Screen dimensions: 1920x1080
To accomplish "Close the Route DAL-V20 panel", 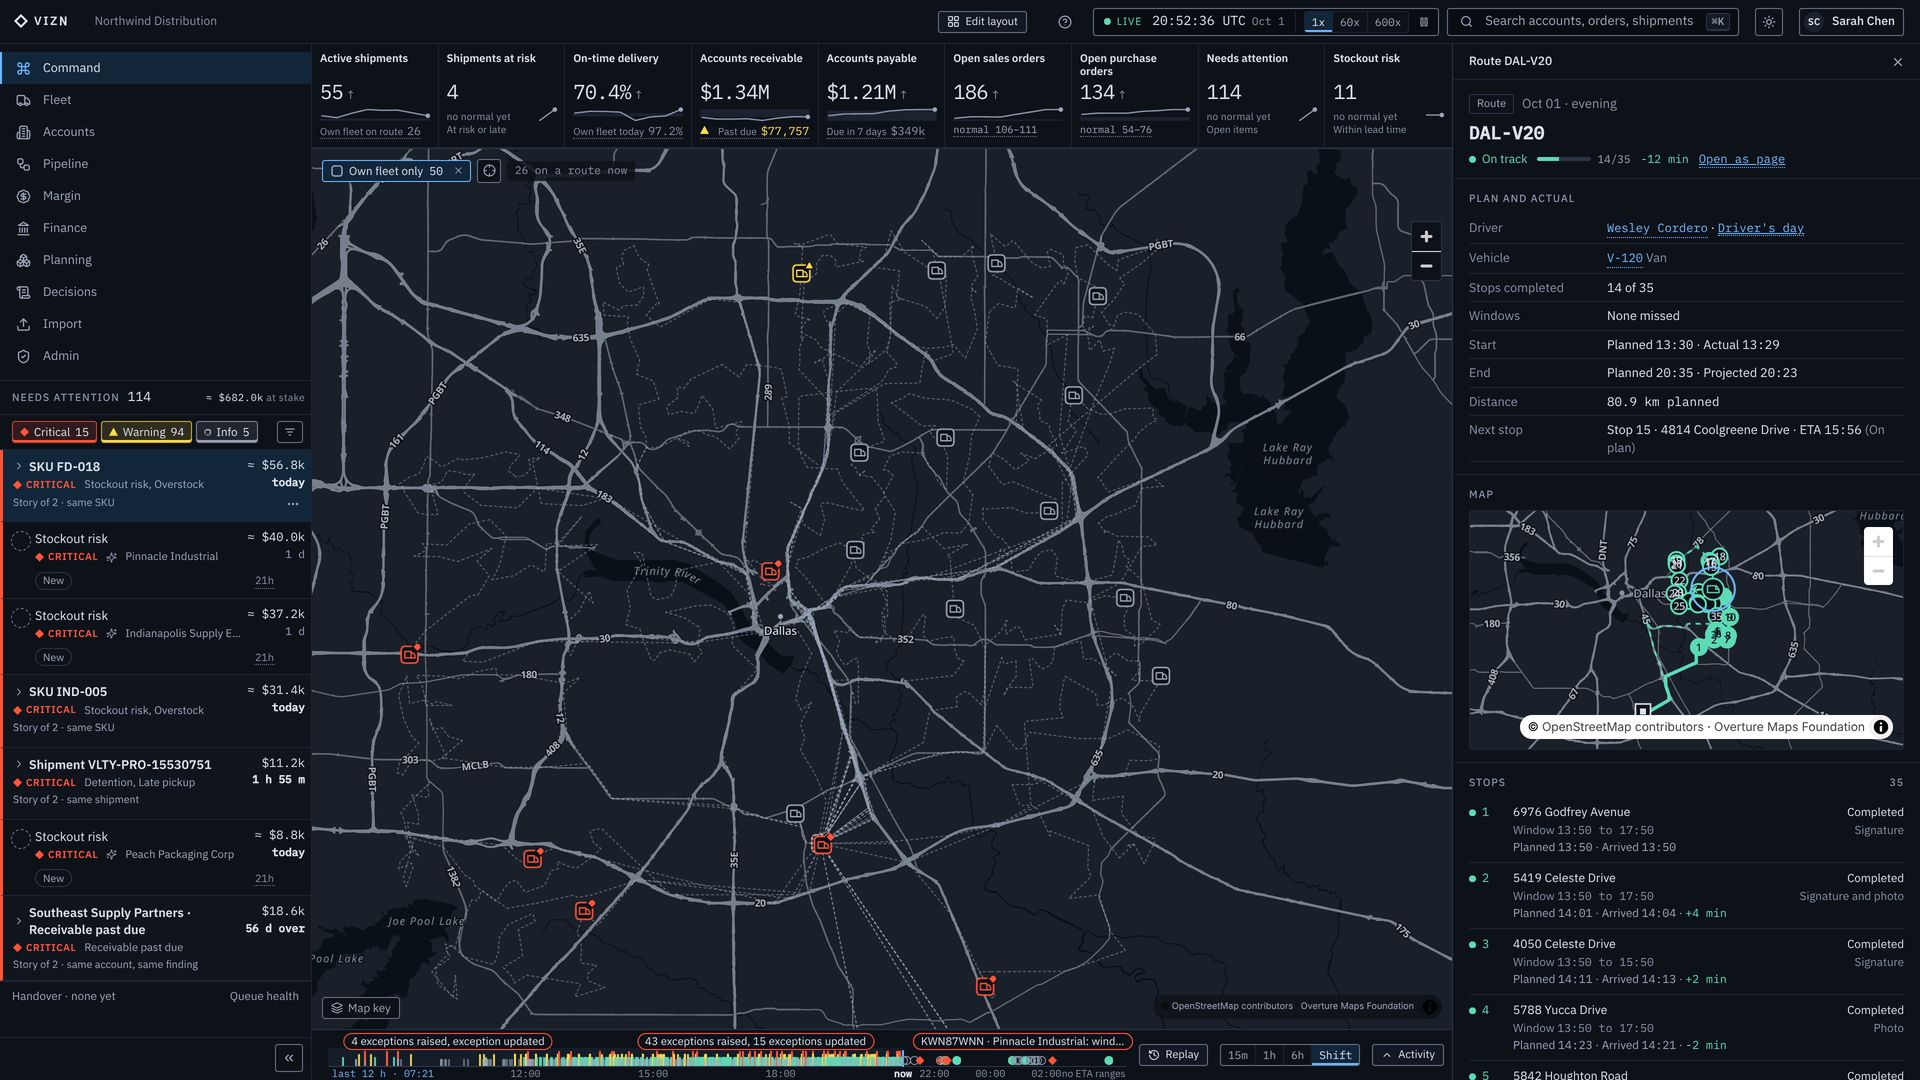I will [1898, 62].
